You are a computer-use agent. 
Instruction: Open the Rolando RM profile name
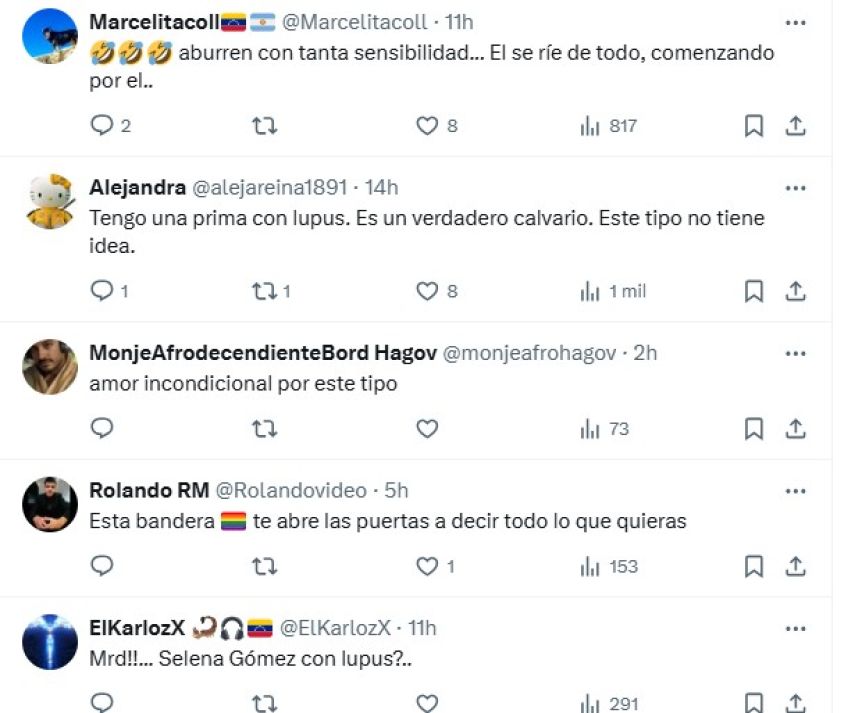(x=149, y=490)
